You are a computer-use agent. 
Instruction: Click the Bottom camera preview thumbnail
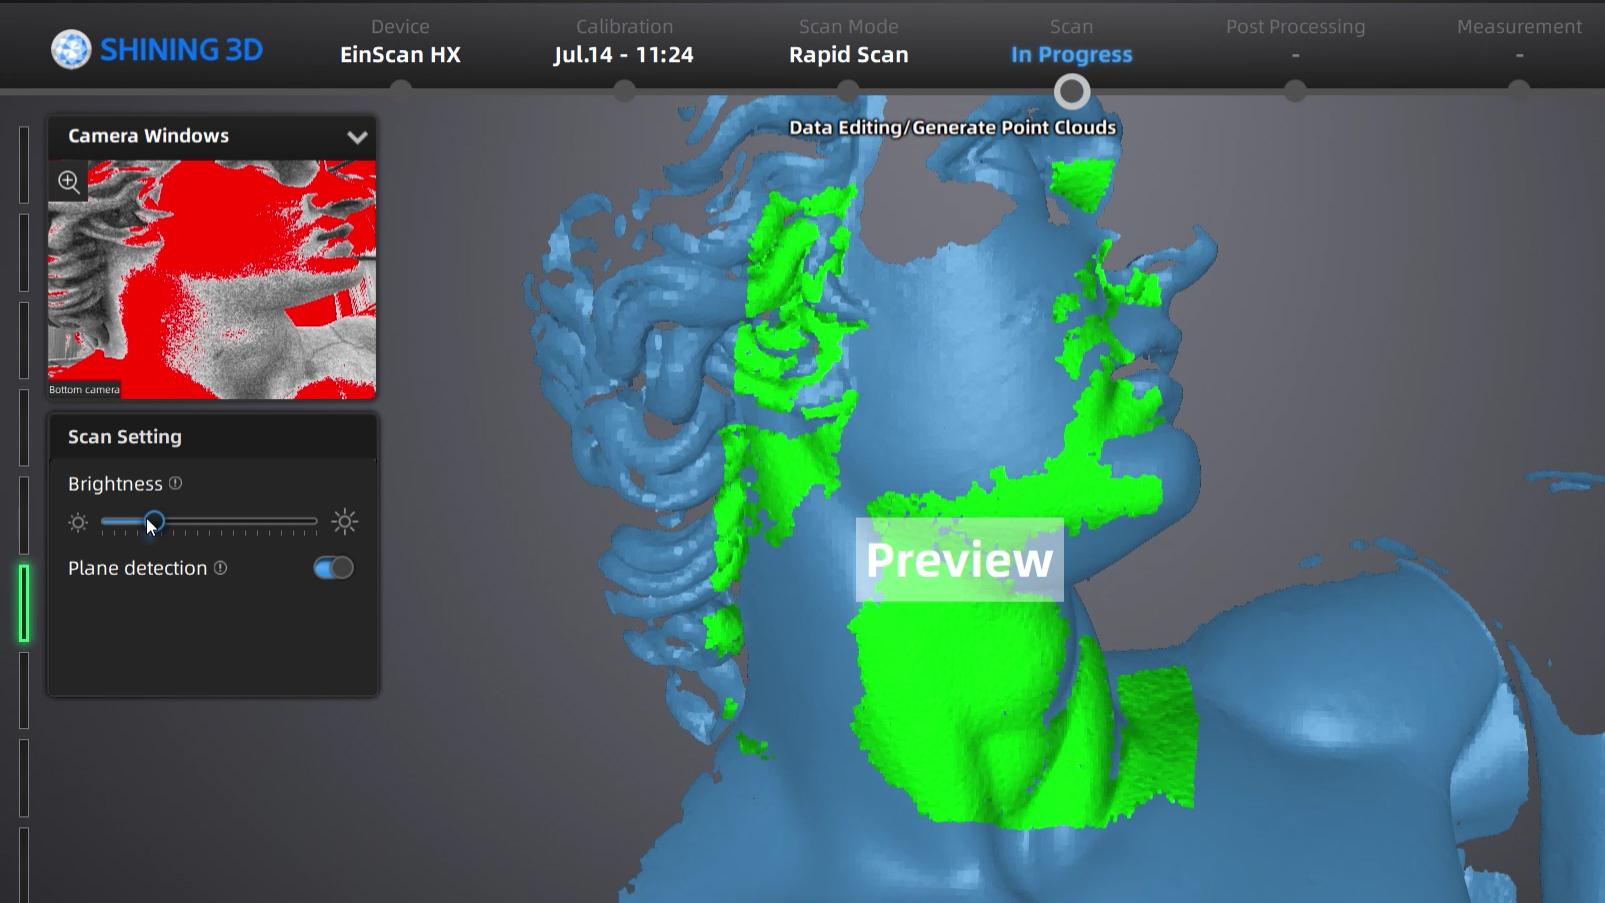point(212,279)
